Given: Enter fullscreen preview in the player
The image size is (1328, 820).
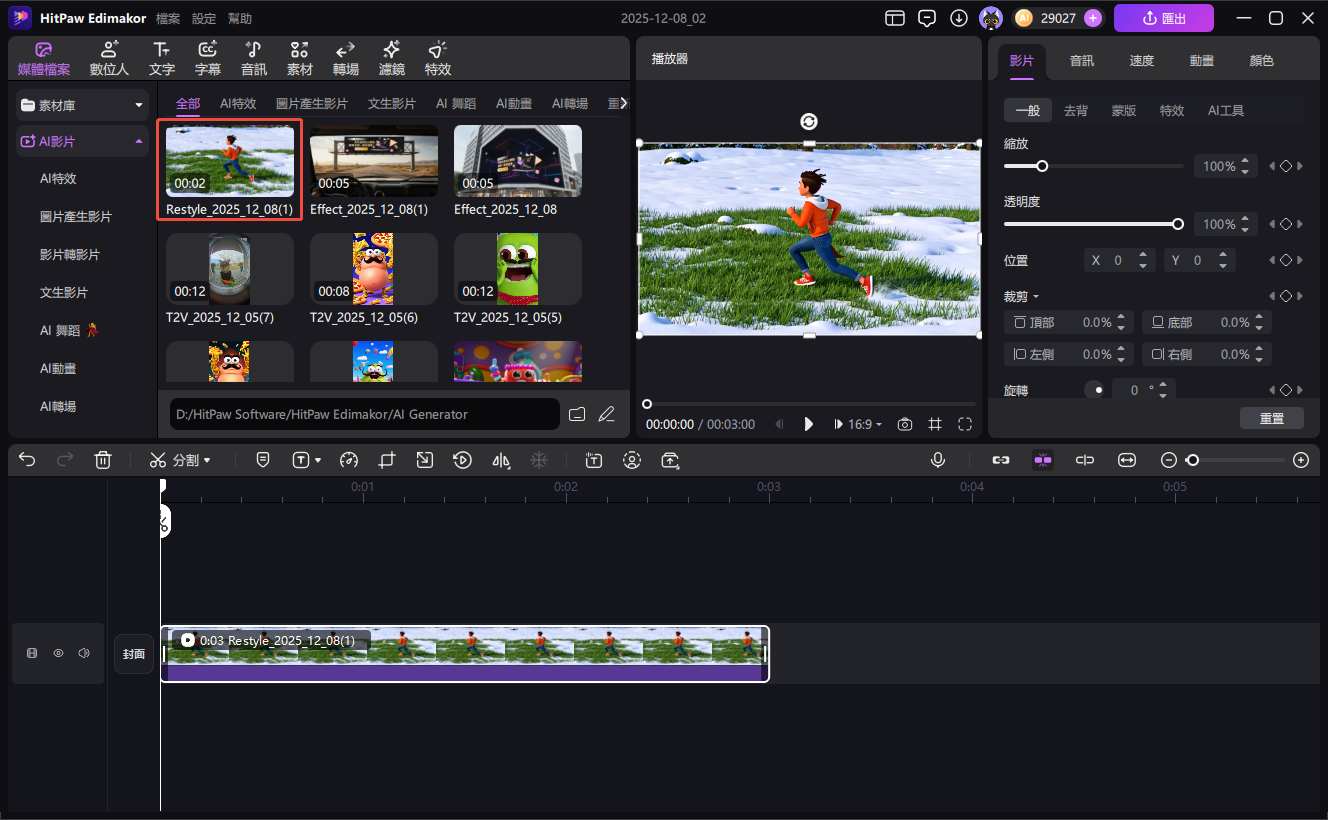Looking at the screenshot, I should (x=965, y=424).
